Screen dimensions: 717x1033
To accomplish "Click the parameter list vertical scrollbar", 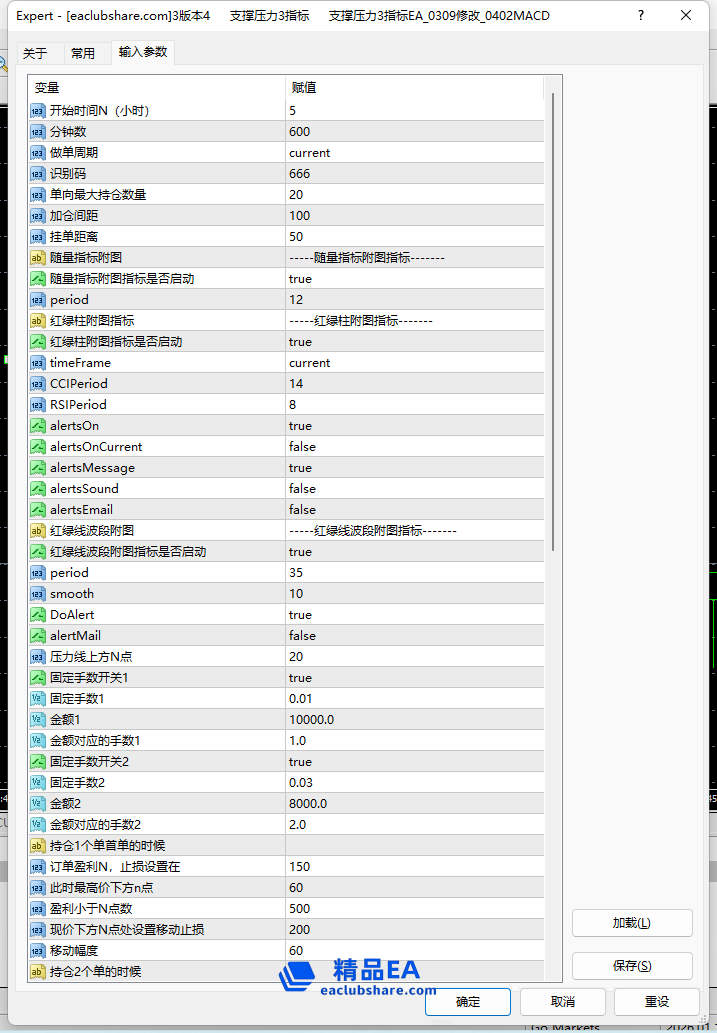I will [553, 323].
